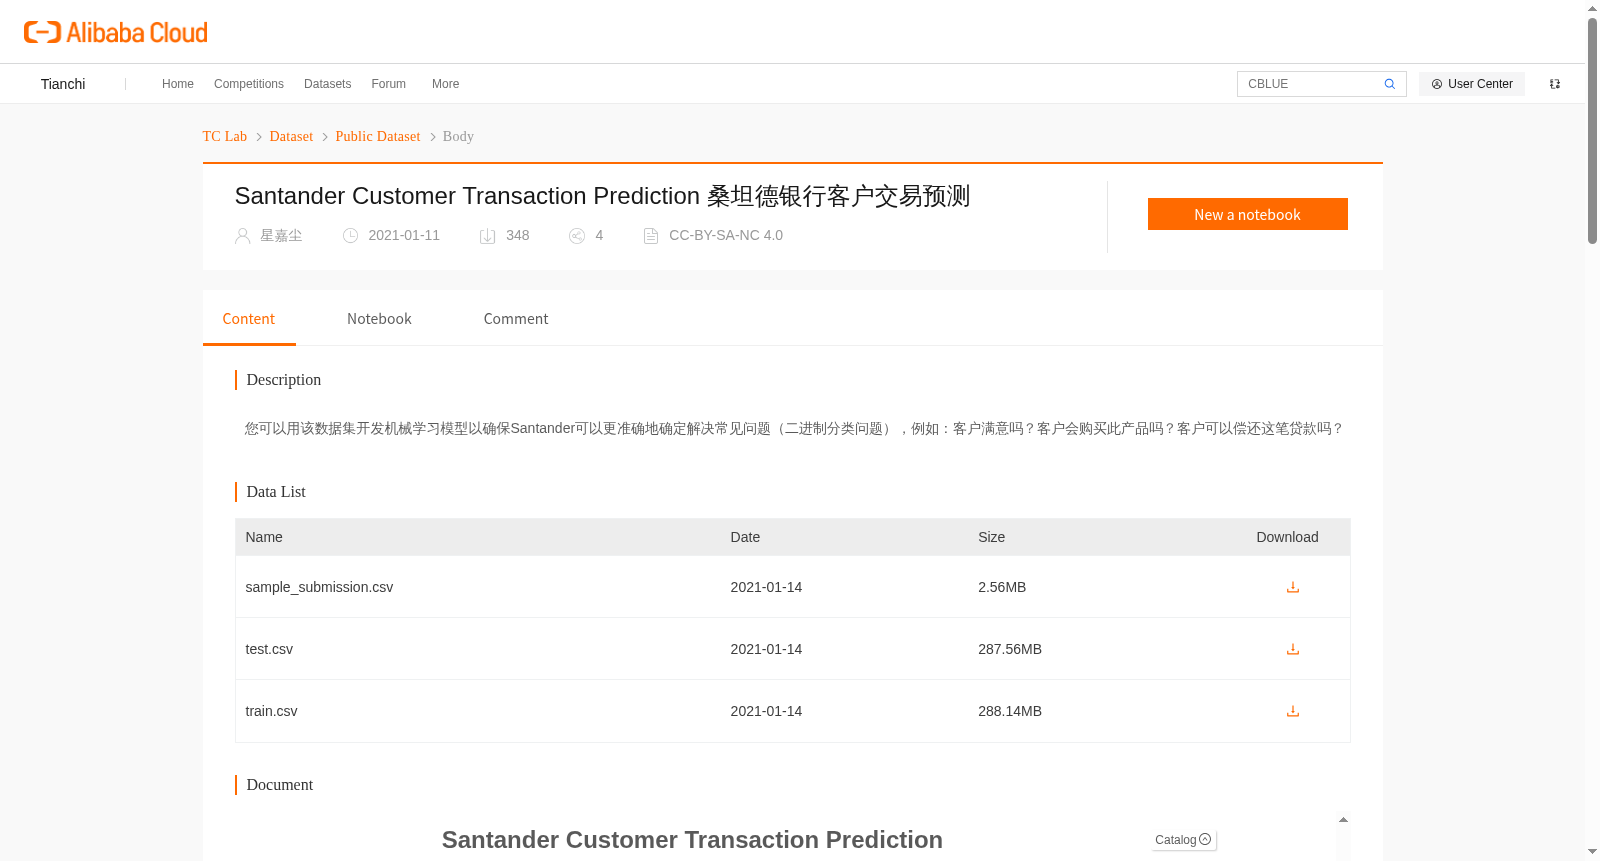
Task: Click the Tianchi brand link
Action: pos(63,84)
